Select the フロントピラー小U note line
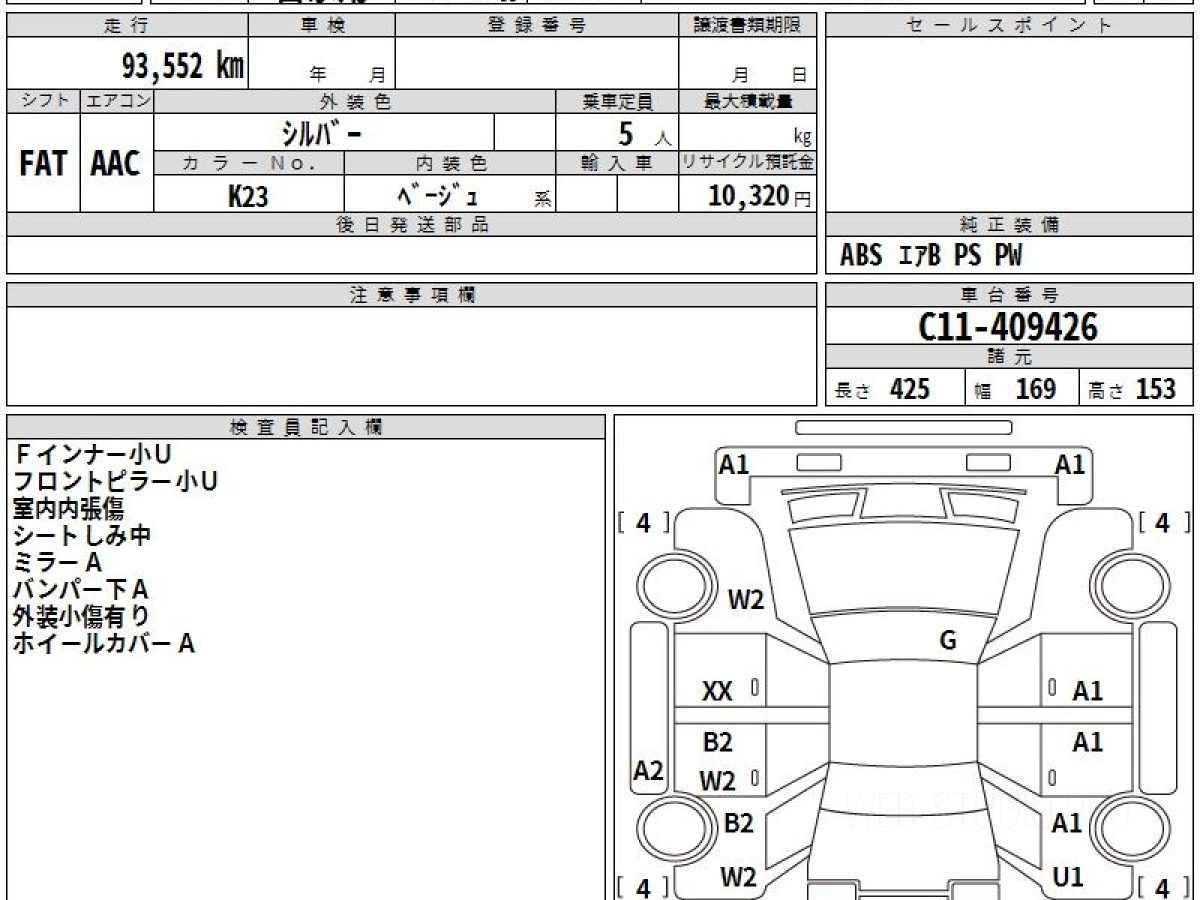This screenshot has height=900, width=1200. (115, 481)
